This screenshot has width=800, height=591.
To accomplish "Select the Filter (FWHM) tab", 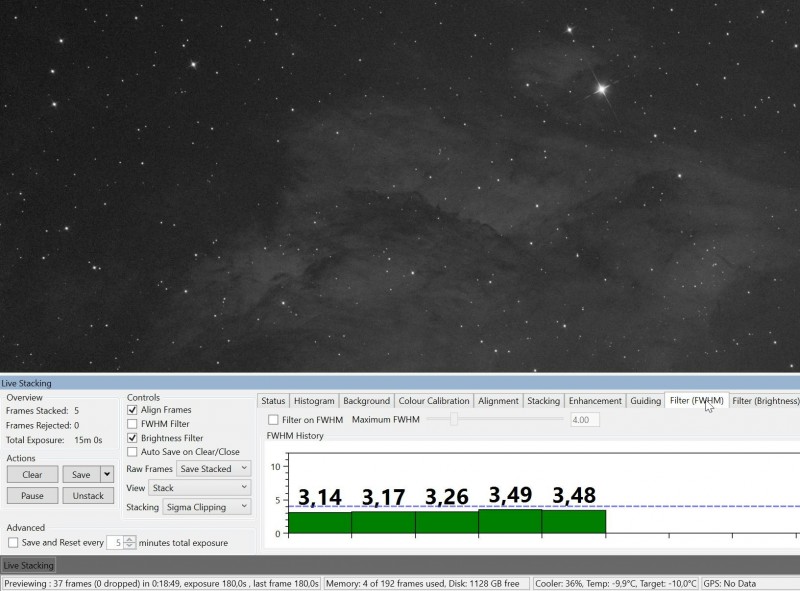I will 696,400.
